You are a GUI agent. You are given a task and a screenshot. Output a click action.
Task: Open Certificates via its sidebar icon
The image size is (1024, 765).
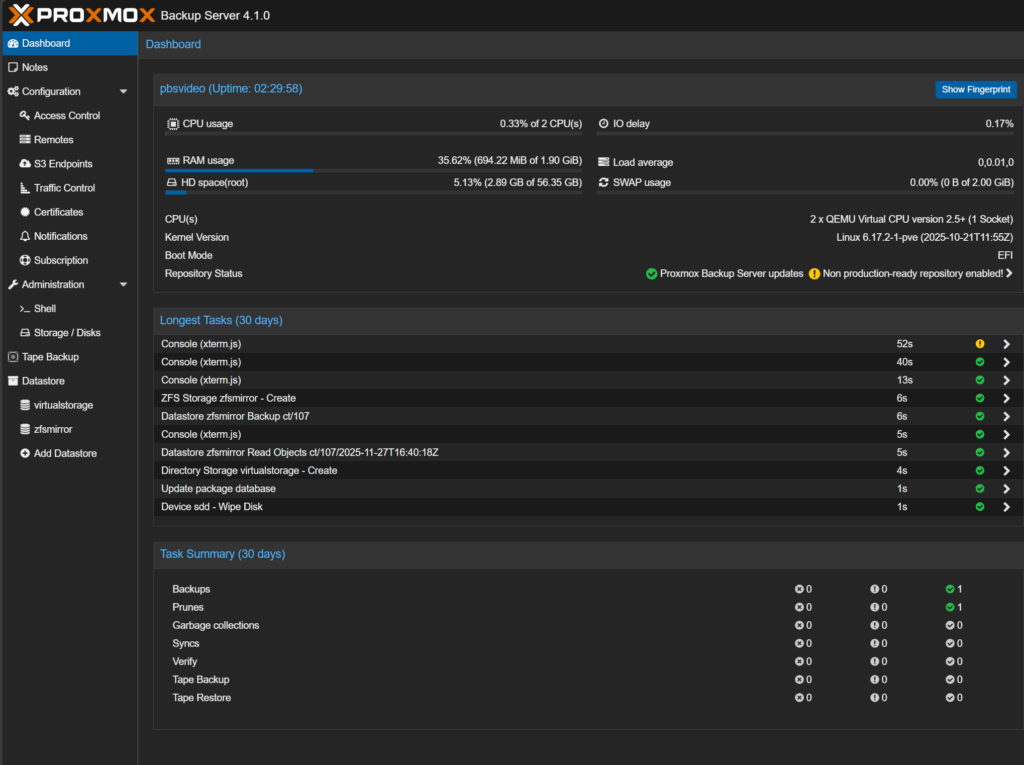coord(23,211)
